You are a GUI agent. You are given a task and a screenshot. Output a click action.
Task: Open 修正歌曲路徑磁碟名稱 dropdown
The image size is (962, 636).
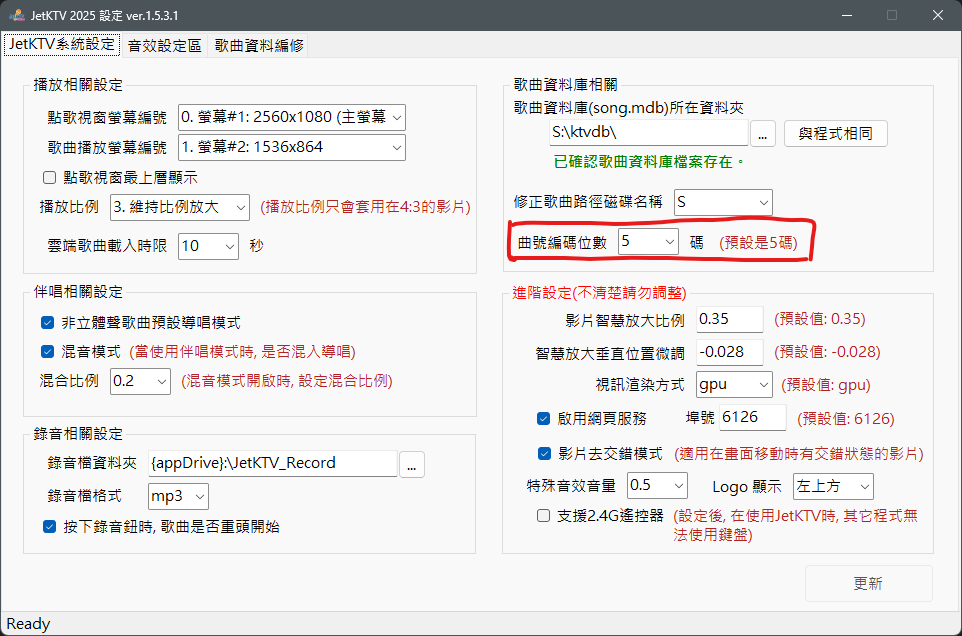723,202
